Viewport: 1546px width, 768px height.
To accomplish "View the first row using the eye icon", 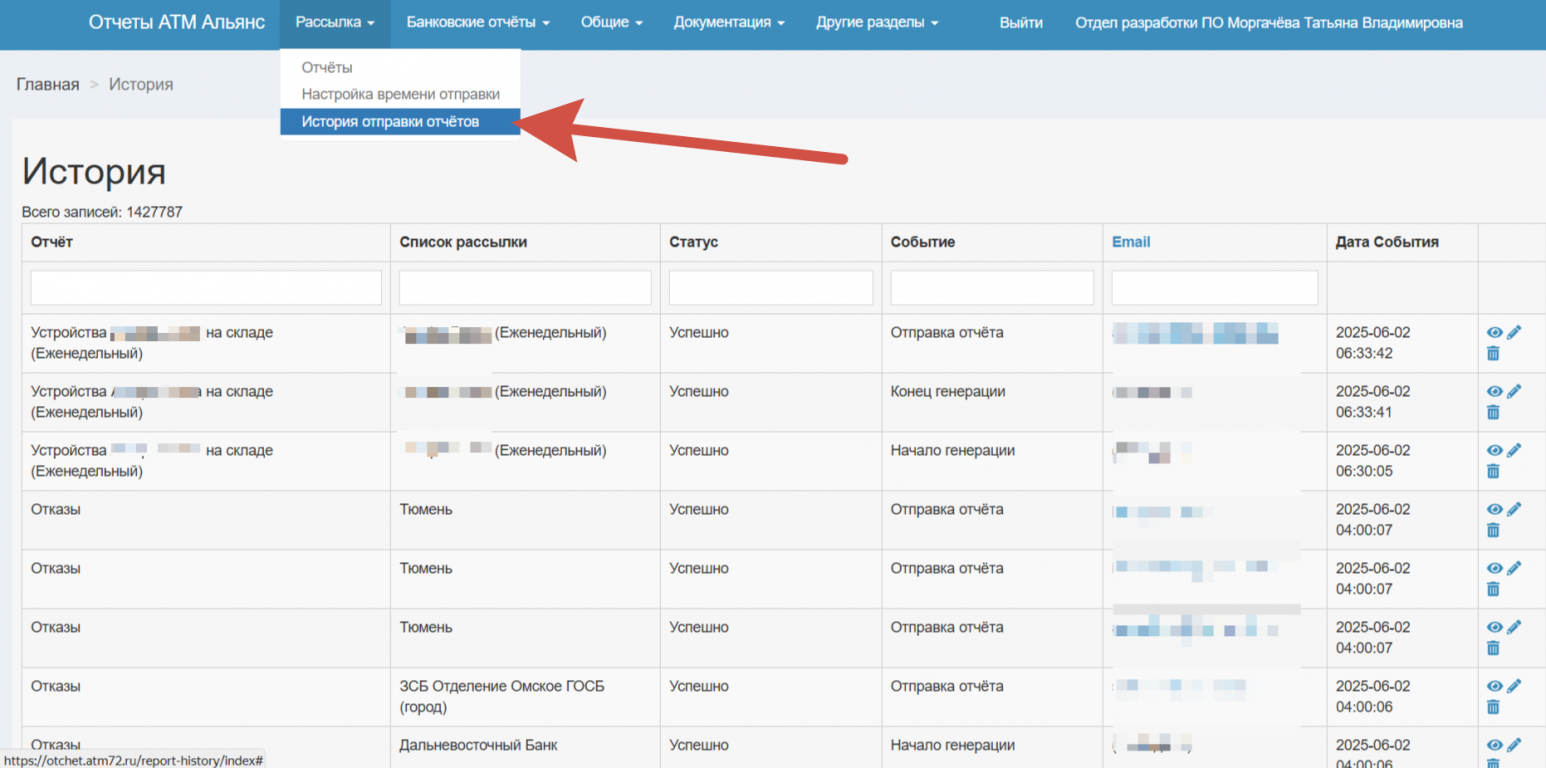I will click(x=1495, y=333).
